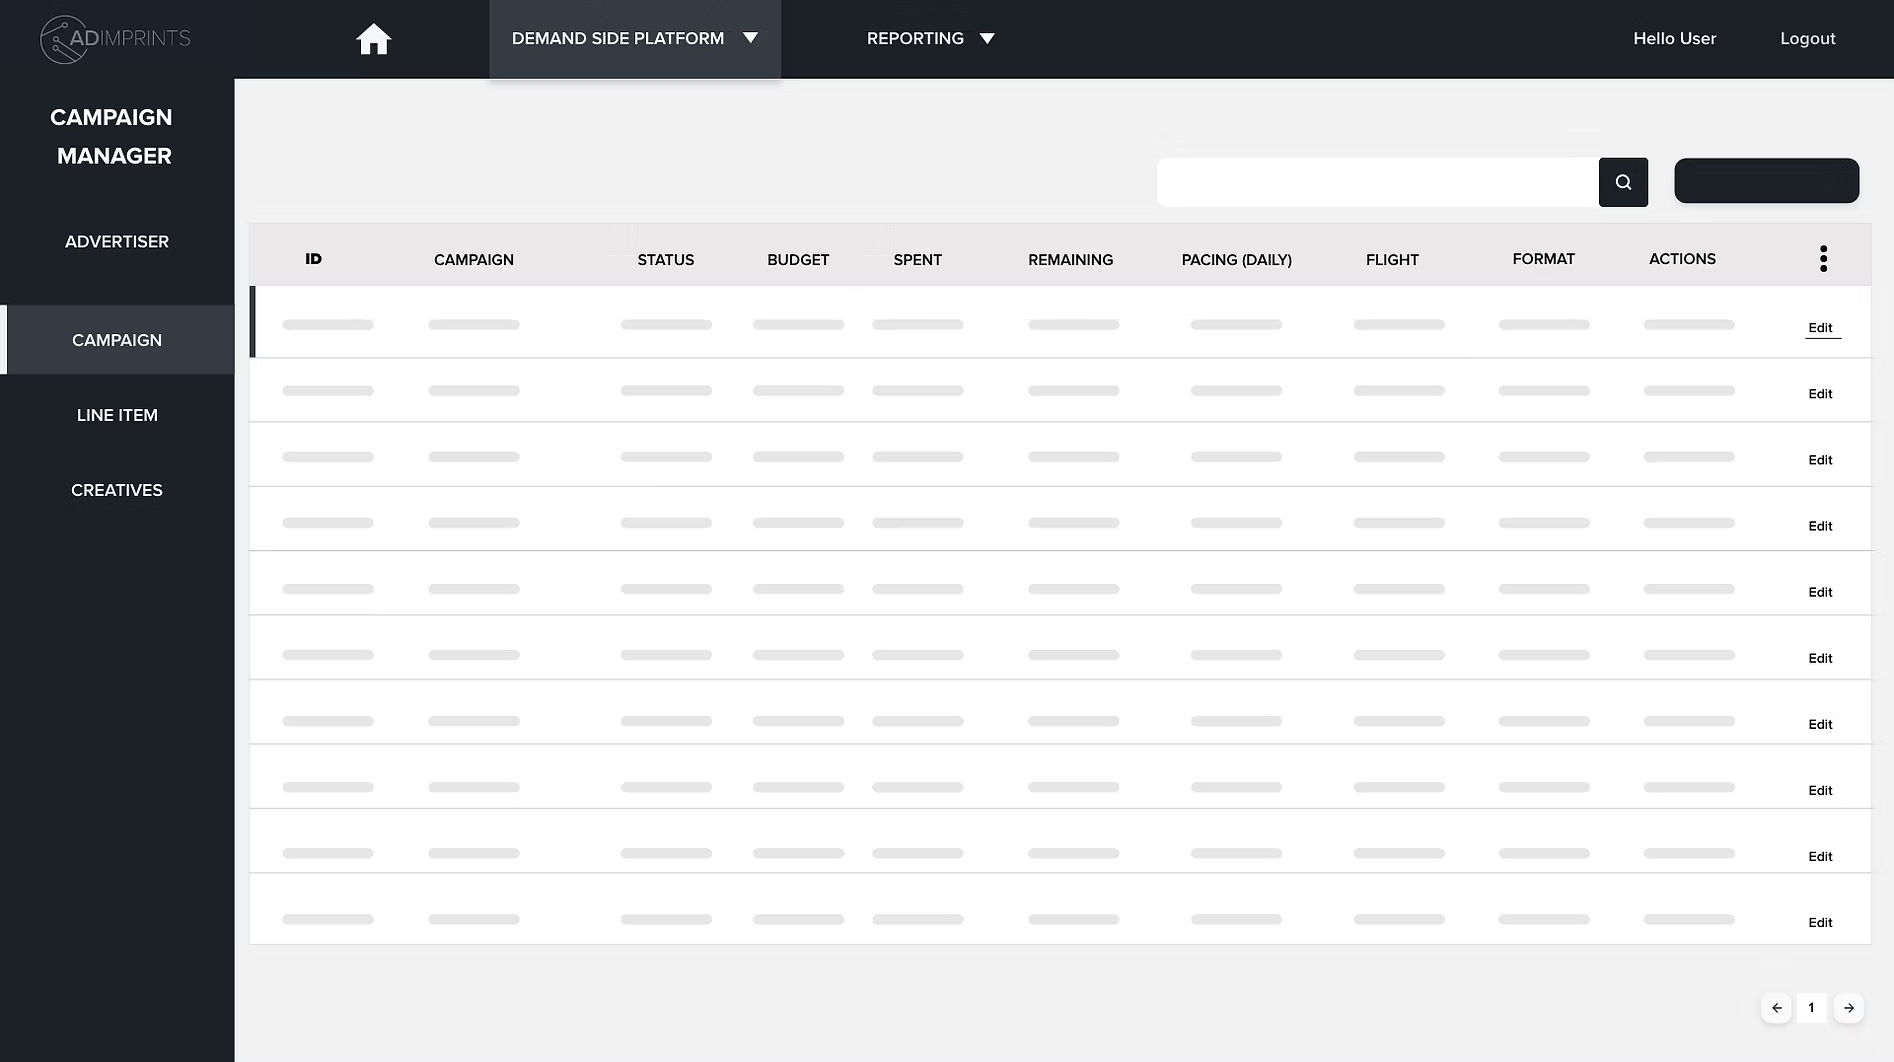Sort by the Campaign column header
The height and width of the screenshot is (1062, 1894).
tap(474, 260)
